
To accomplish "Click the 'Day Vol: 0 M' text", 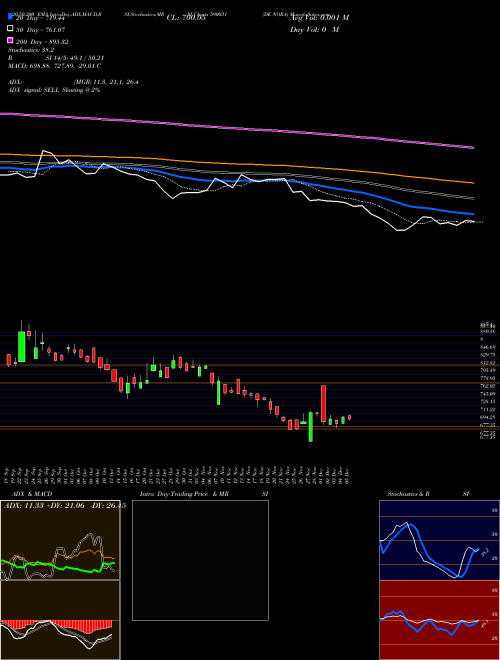I will [314, 30].
